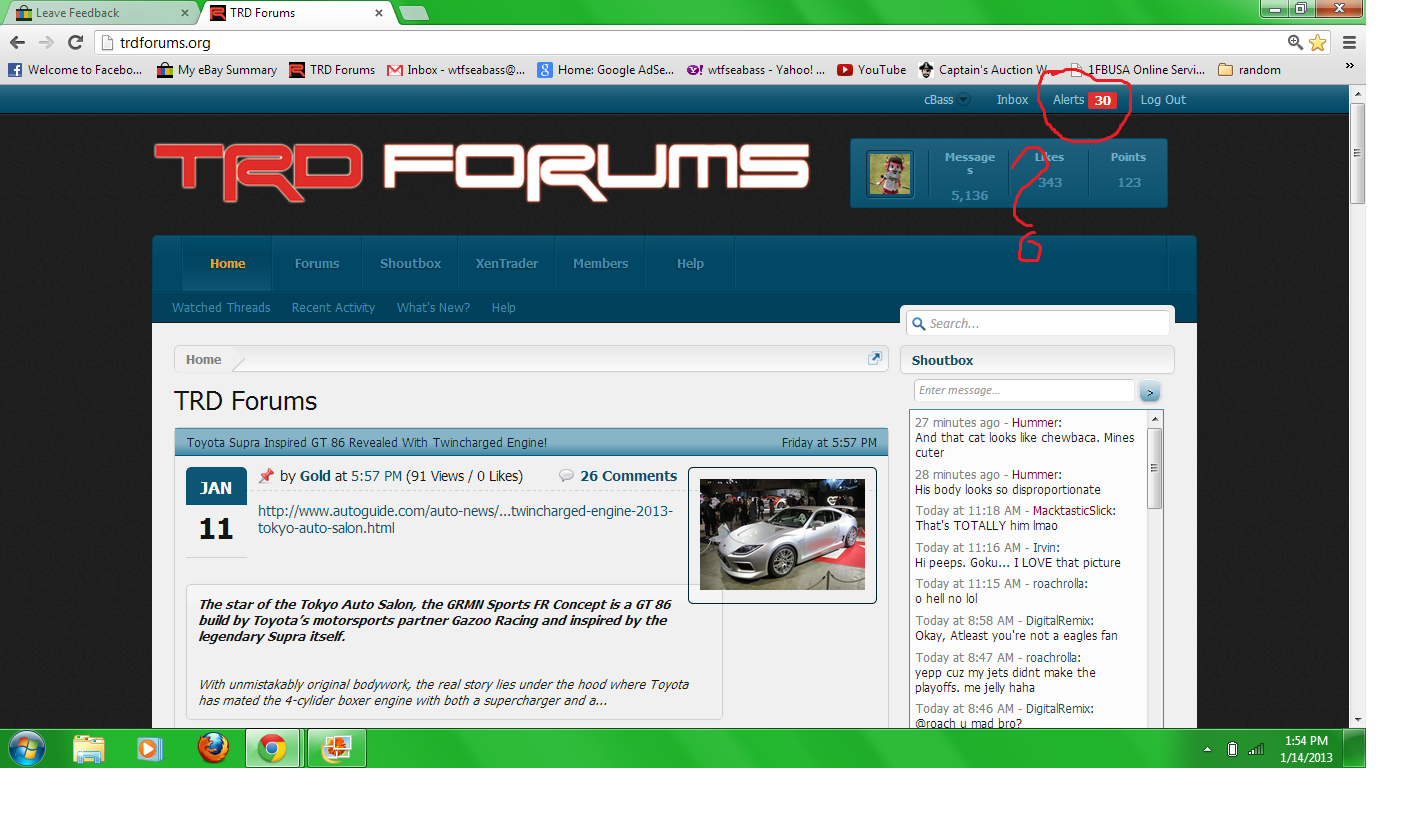Screen dimensions: 1426x830
Task: Show hidden tray icons arrow
Action: click(1207, 749)
